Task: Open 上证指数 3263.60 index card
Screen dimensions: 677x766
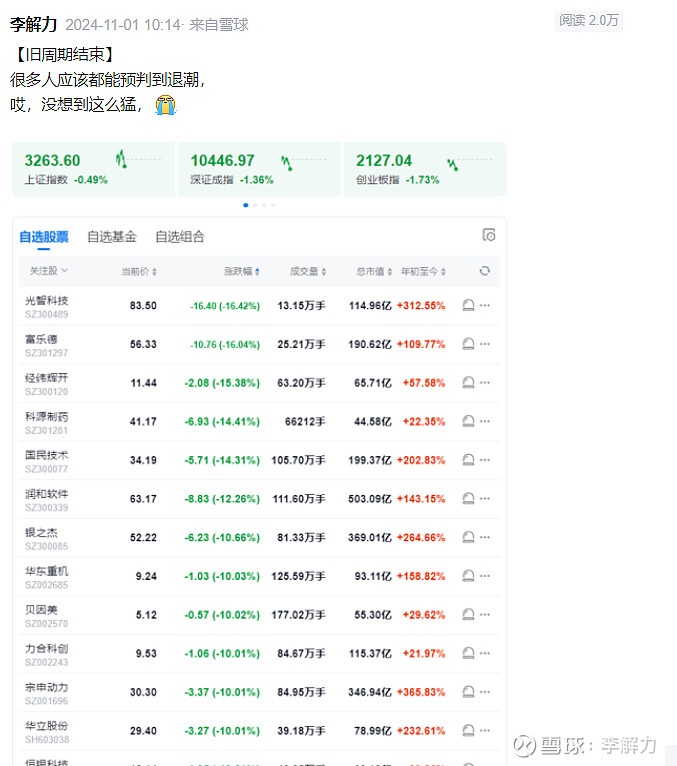Action: coord(93,169)
